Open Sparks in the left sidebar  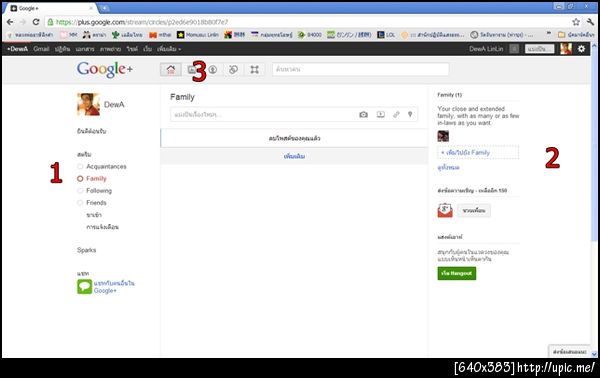(x=86, y=250)
